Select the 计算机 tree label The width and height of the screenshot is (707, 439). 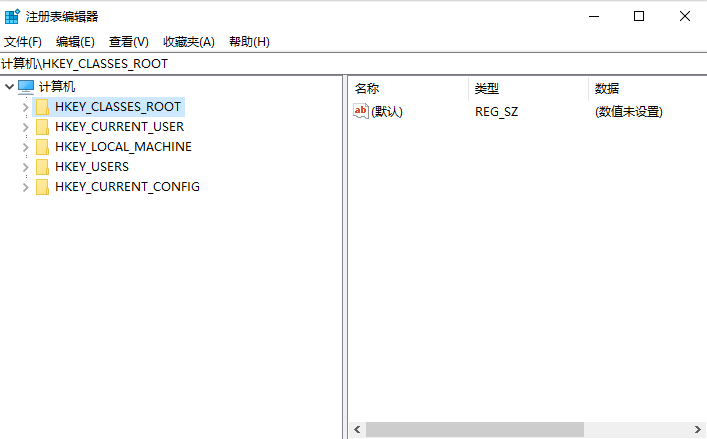(57, 87)
